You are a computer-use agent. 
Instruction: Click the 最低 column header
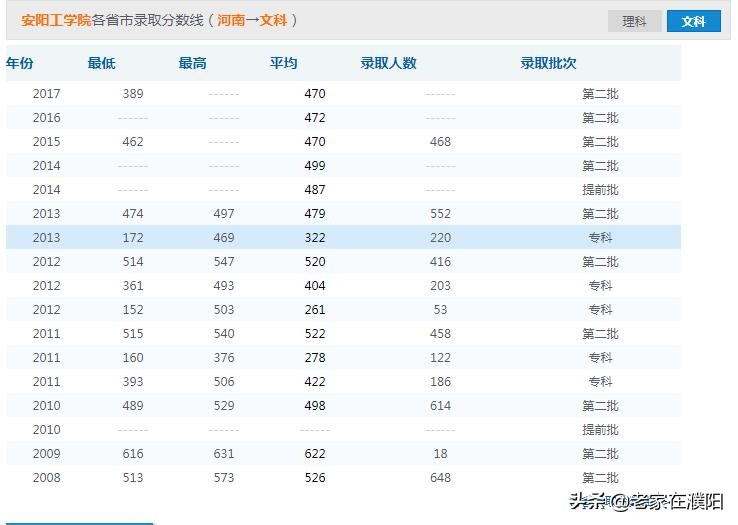click(101, 63)
